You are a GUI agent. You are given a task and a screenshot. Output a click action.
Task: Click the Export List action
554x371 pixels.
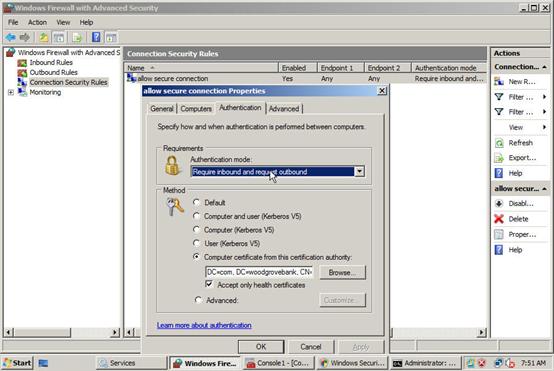tap(522, 158)
